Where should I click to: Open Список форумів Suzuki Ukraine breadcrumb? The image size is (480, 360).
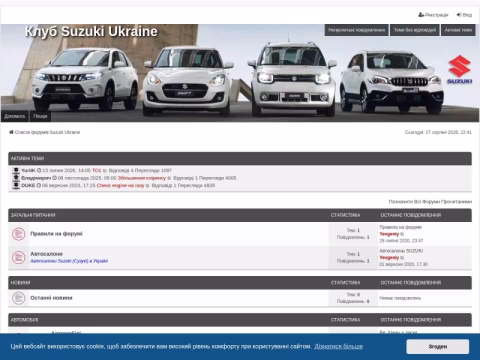[x=47, y=132]
